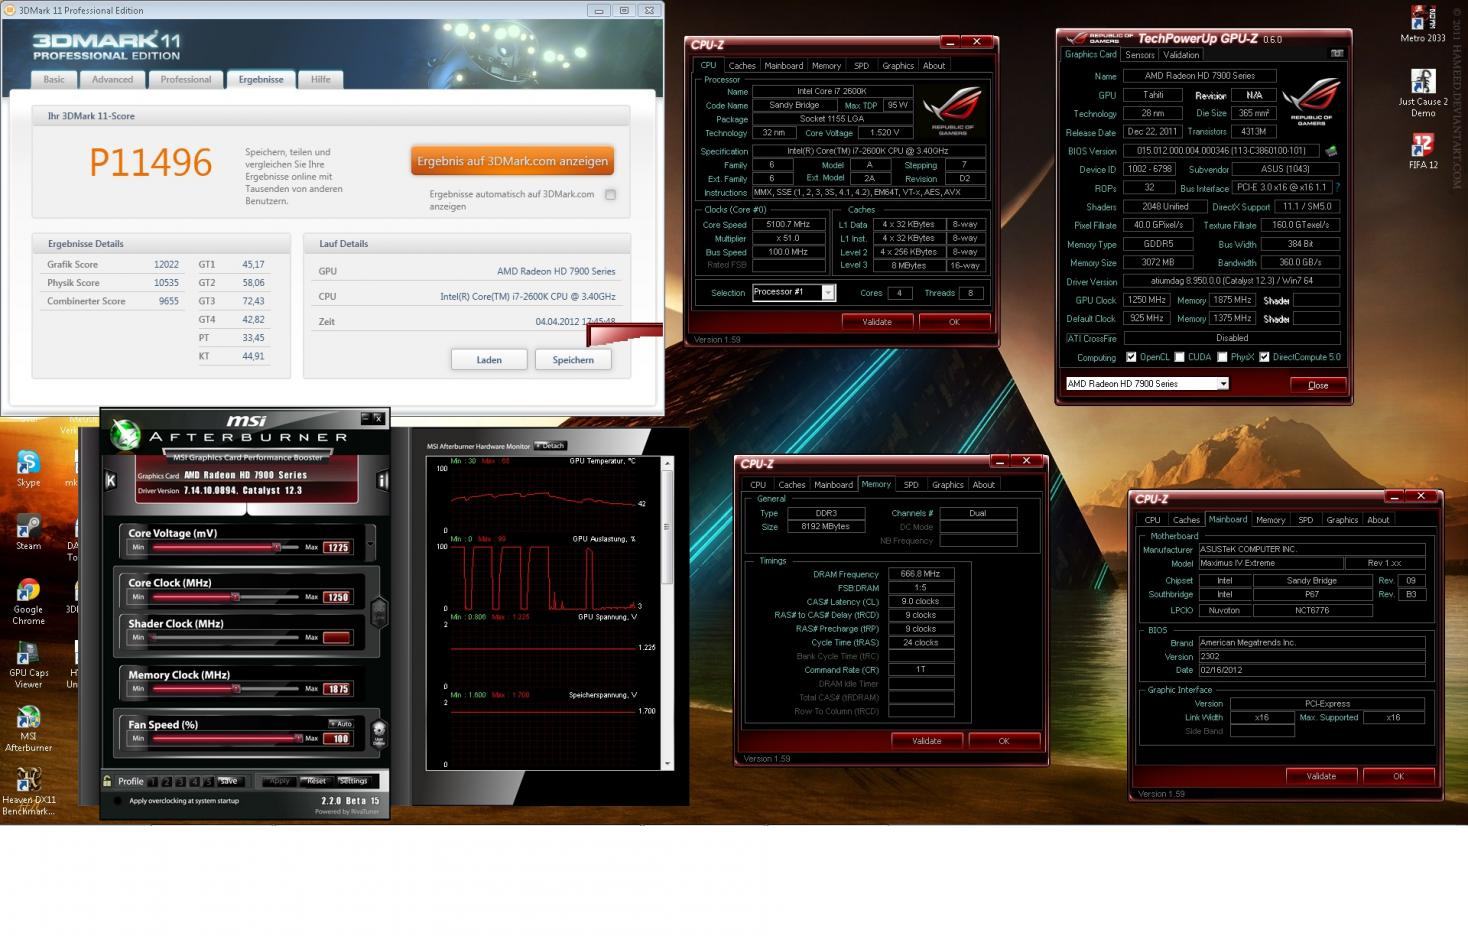Click user define fan icon
Viewport: 1468px width, 936px height.
tap(378, 733)
